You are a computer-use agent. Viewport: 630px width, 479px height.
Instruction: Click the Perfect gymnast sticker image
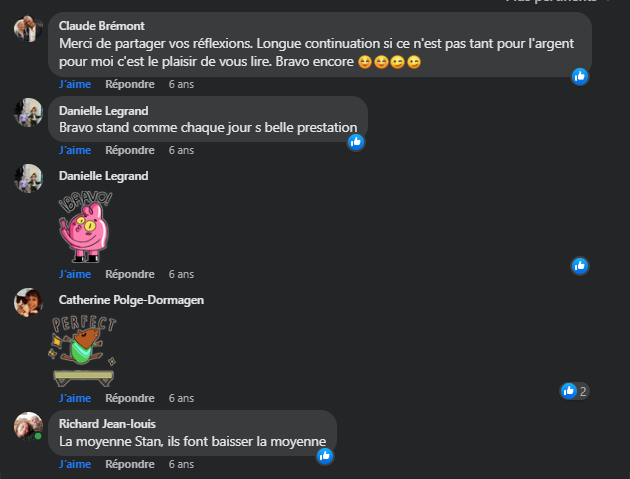[84, 351]
